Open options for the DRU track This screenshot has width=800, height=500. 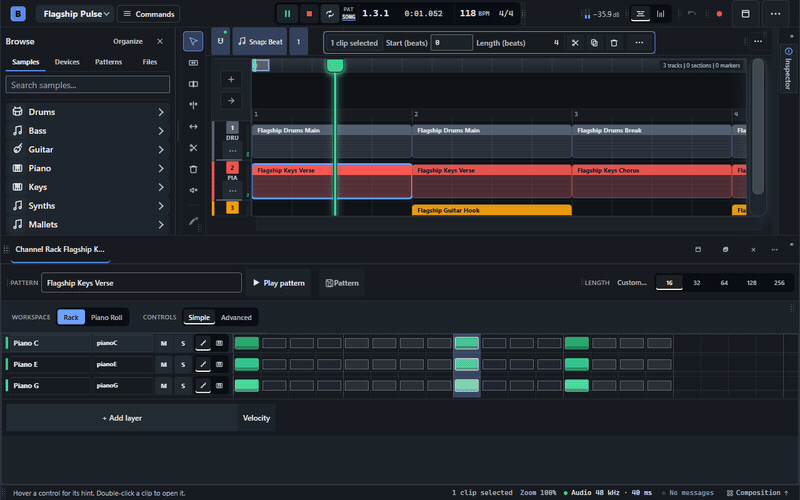(233, 151)
